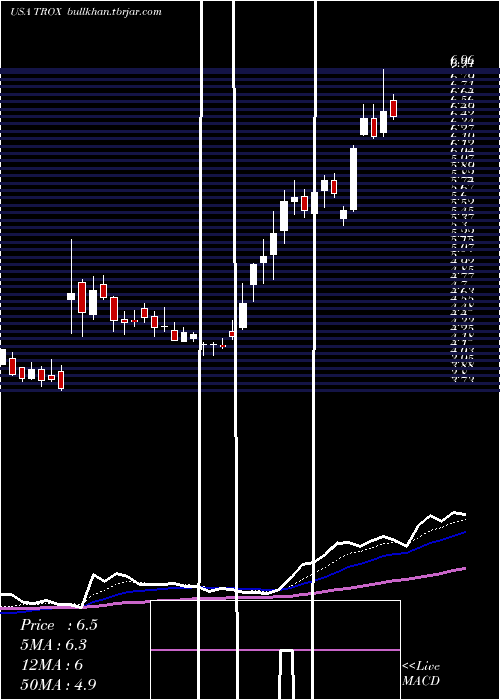Click the pink MACD signal line in the box

(275, 650)
